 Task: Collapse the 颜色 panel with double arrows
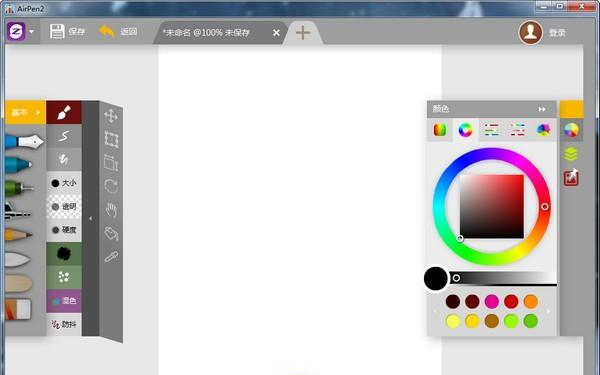(x=542, y=109)
